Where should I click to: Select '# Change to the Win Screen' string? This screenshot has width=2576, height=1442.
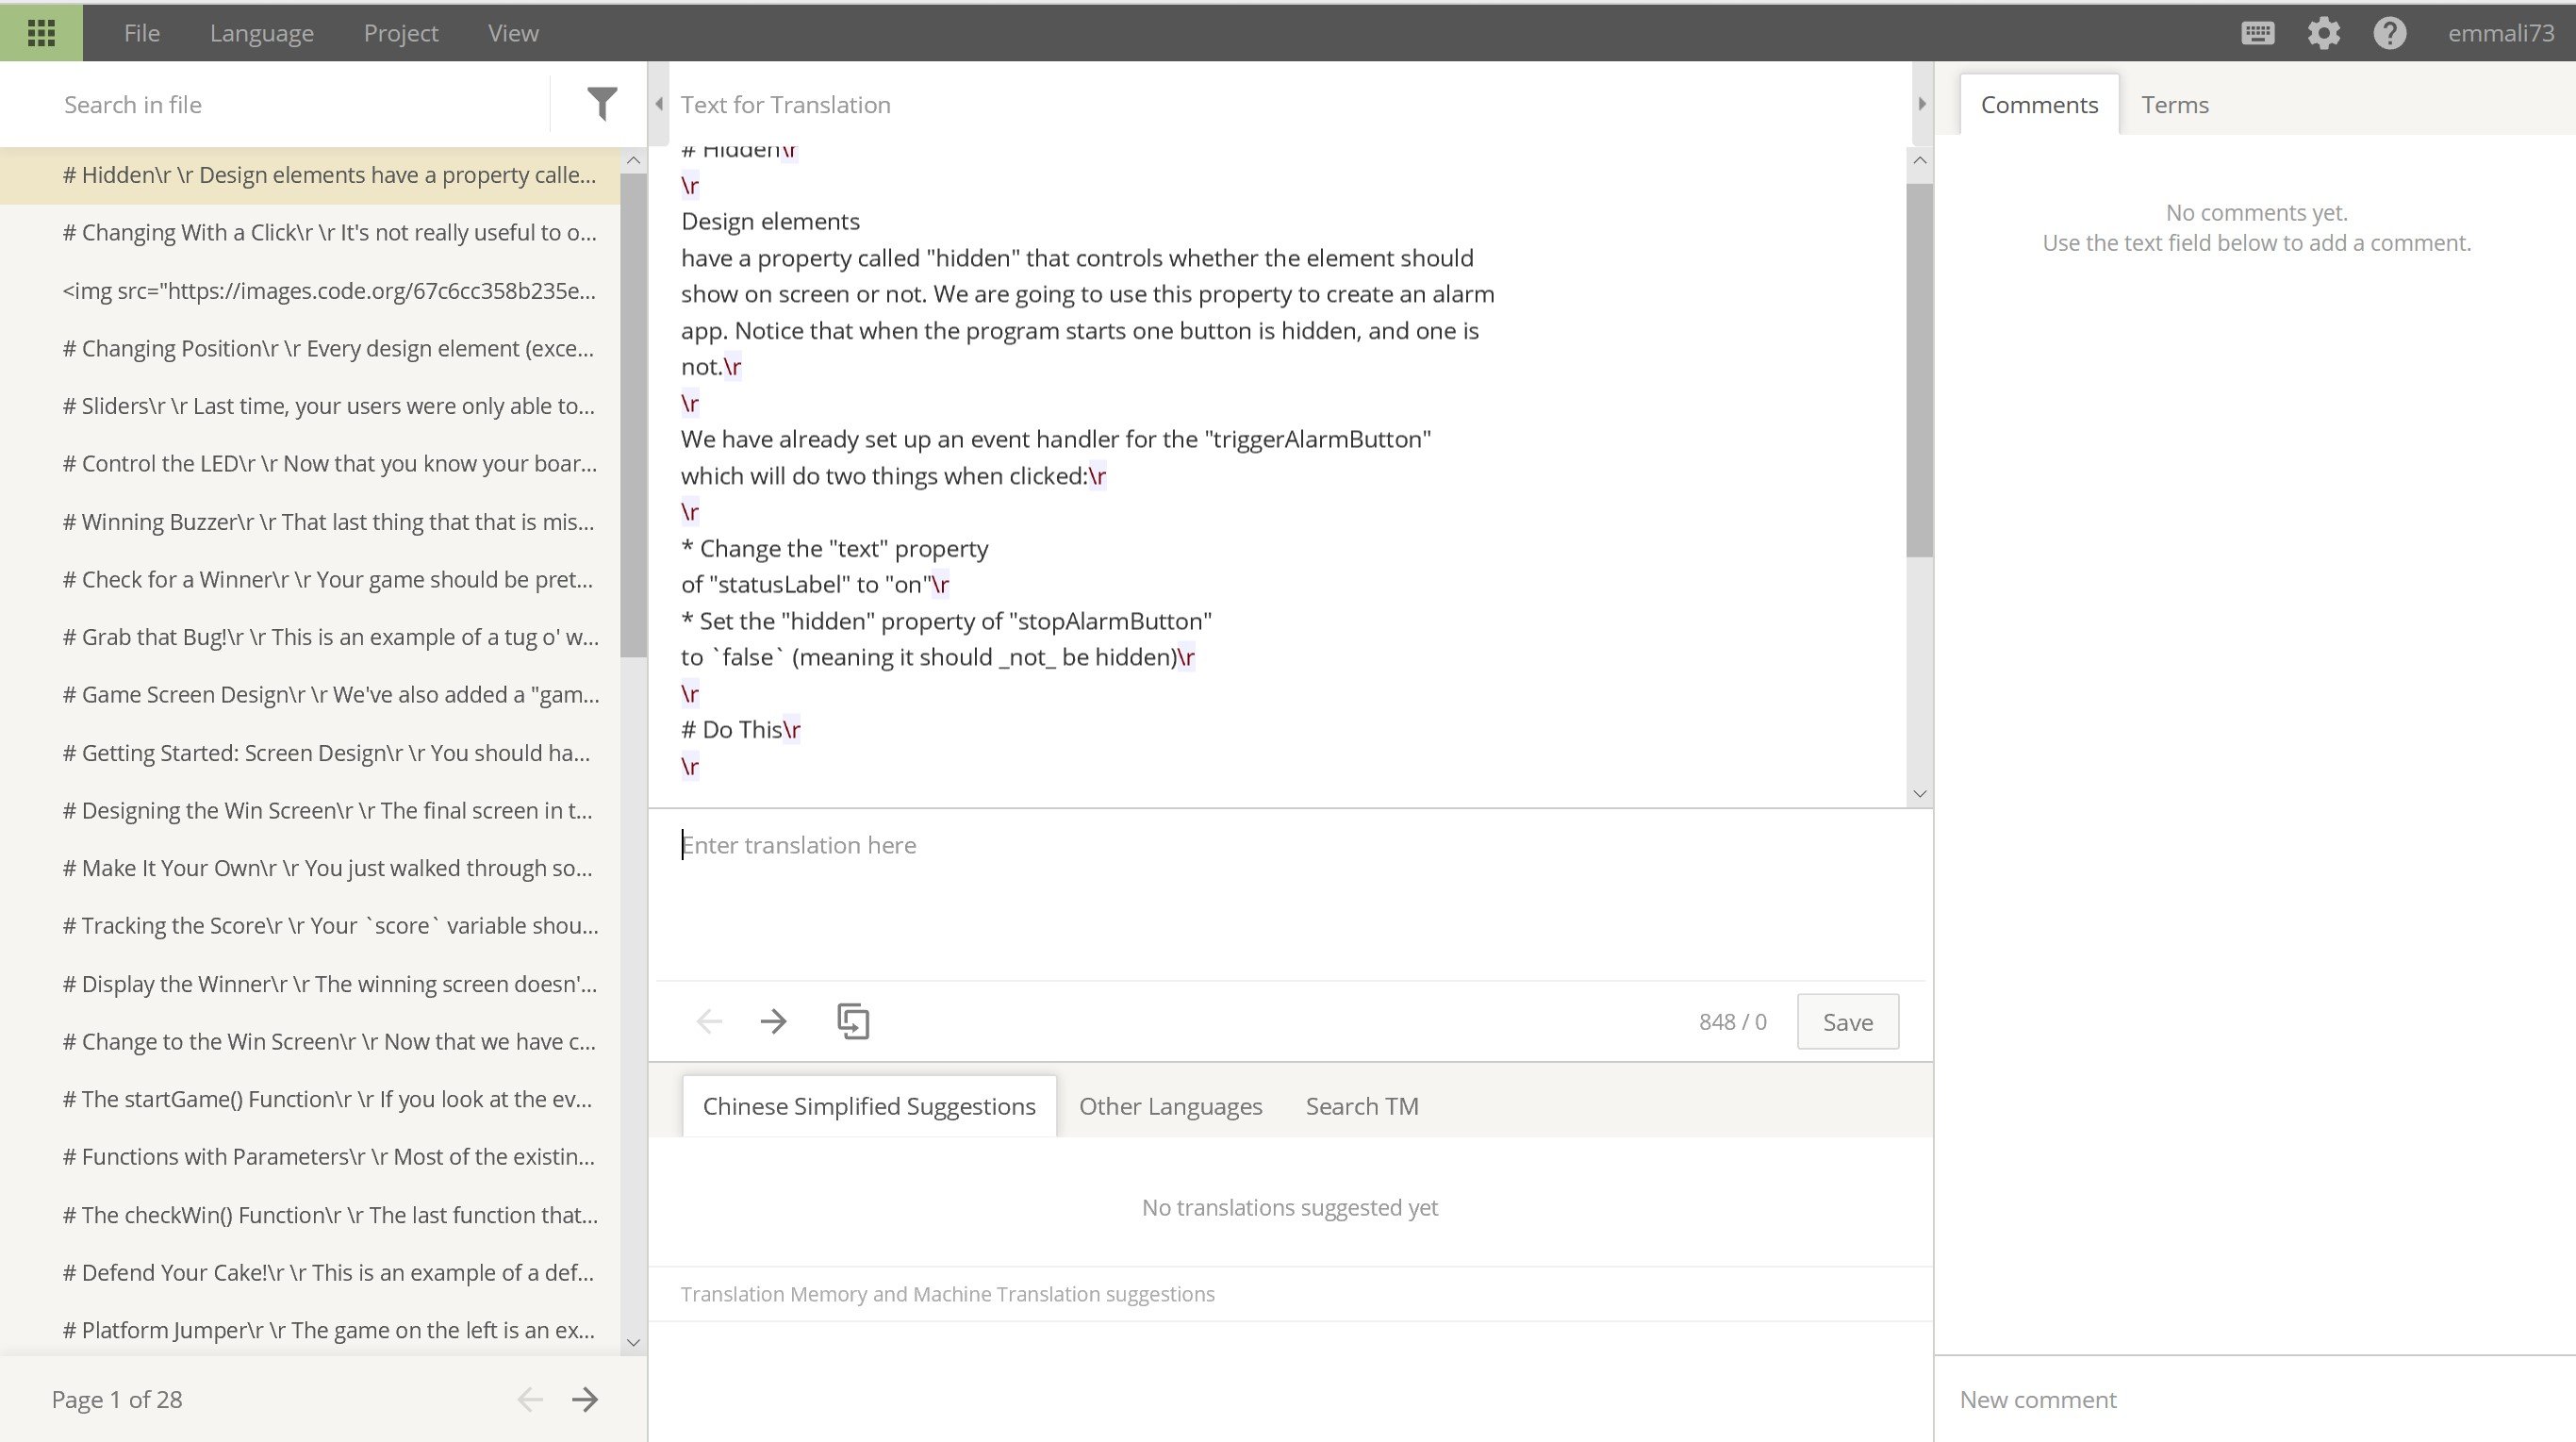310,1042
